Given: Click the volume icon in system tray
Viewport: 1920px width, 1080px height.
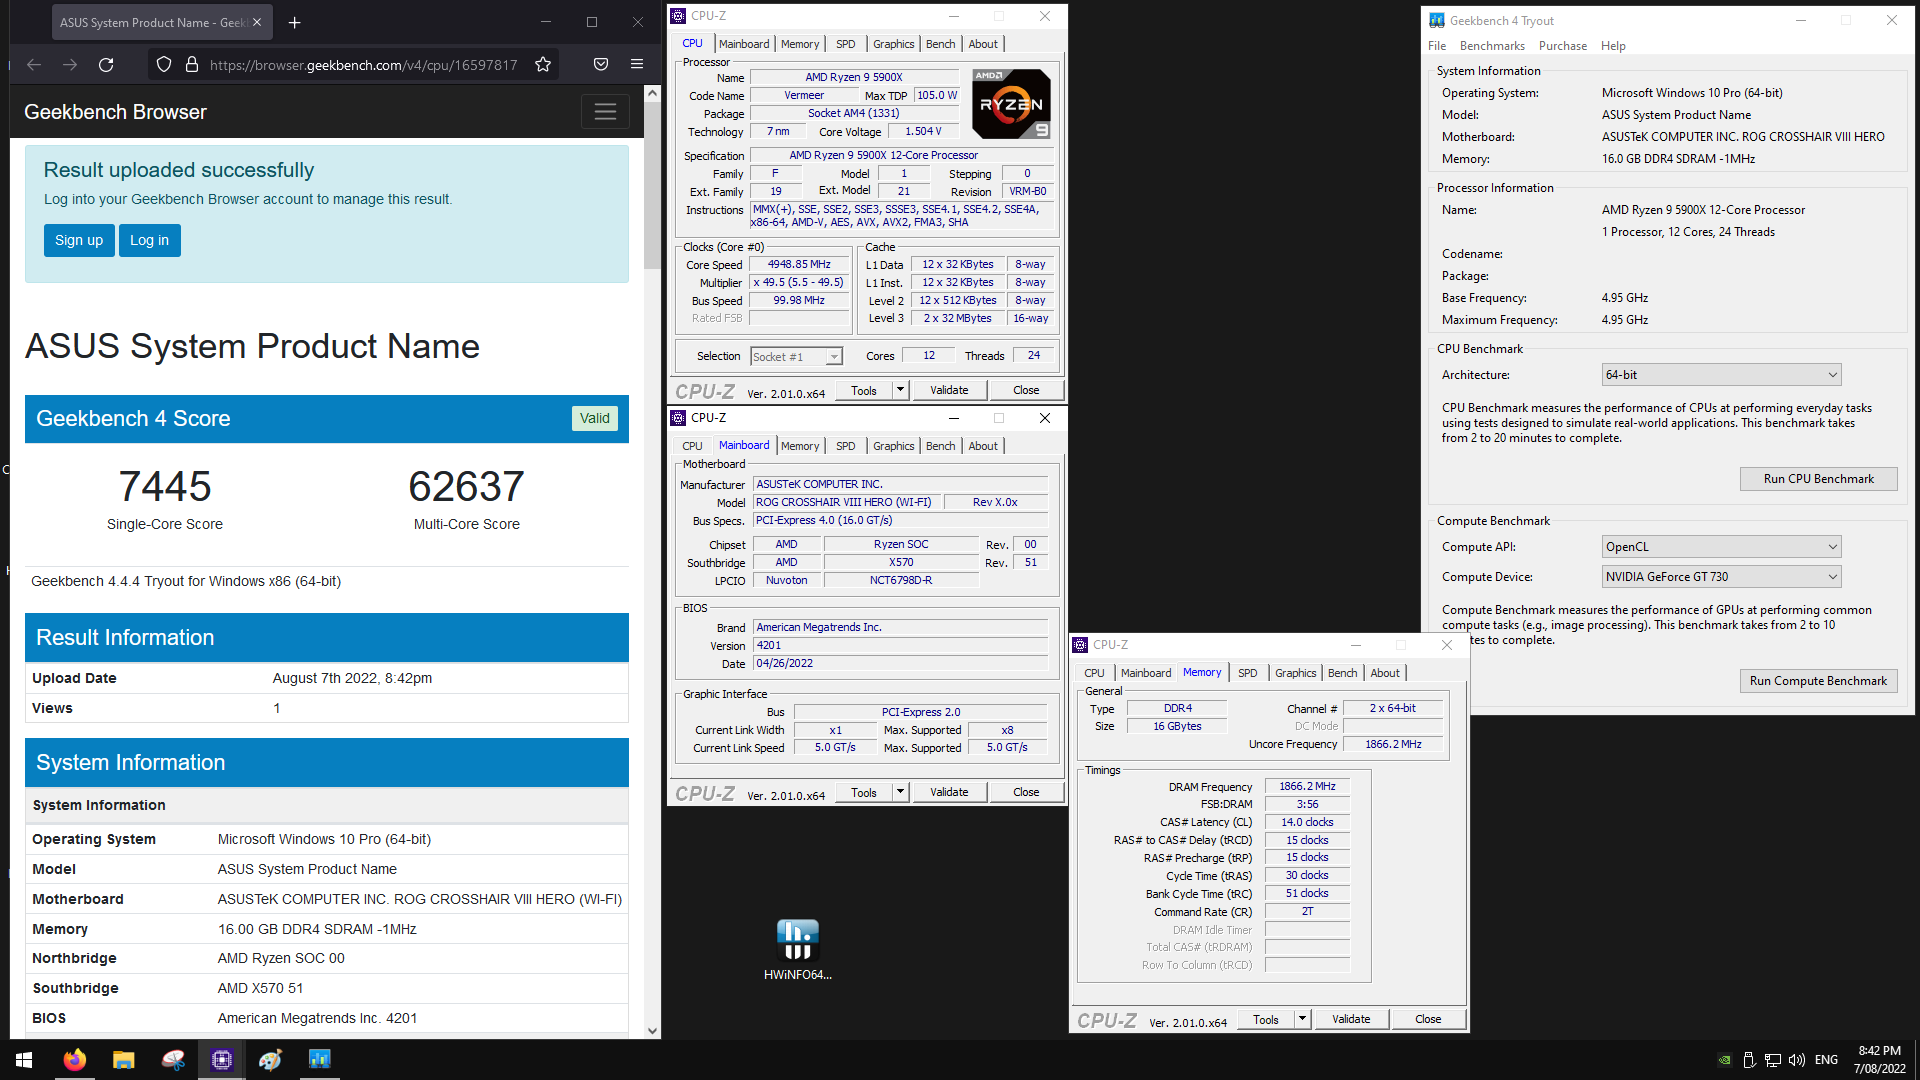Looking at the screenshot, I should (x=1797, y=1060).
